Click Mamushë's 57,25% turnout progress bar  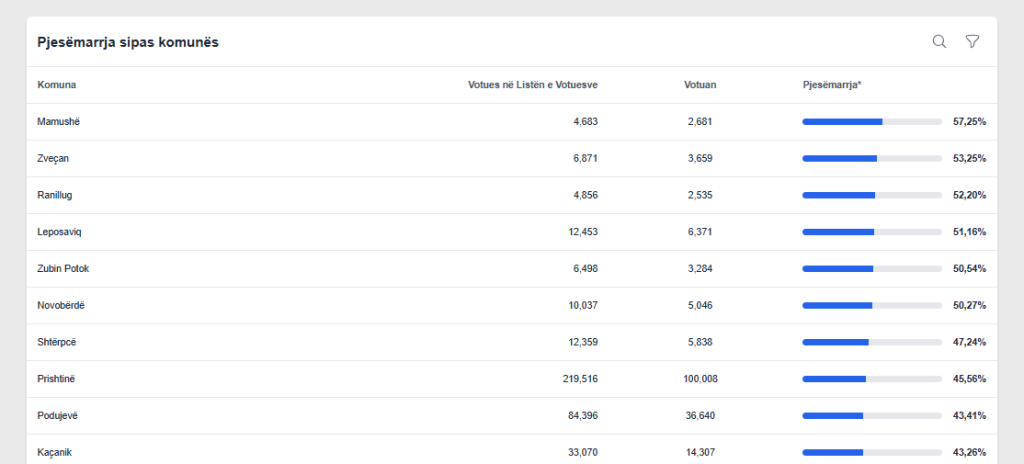[871, 122]
